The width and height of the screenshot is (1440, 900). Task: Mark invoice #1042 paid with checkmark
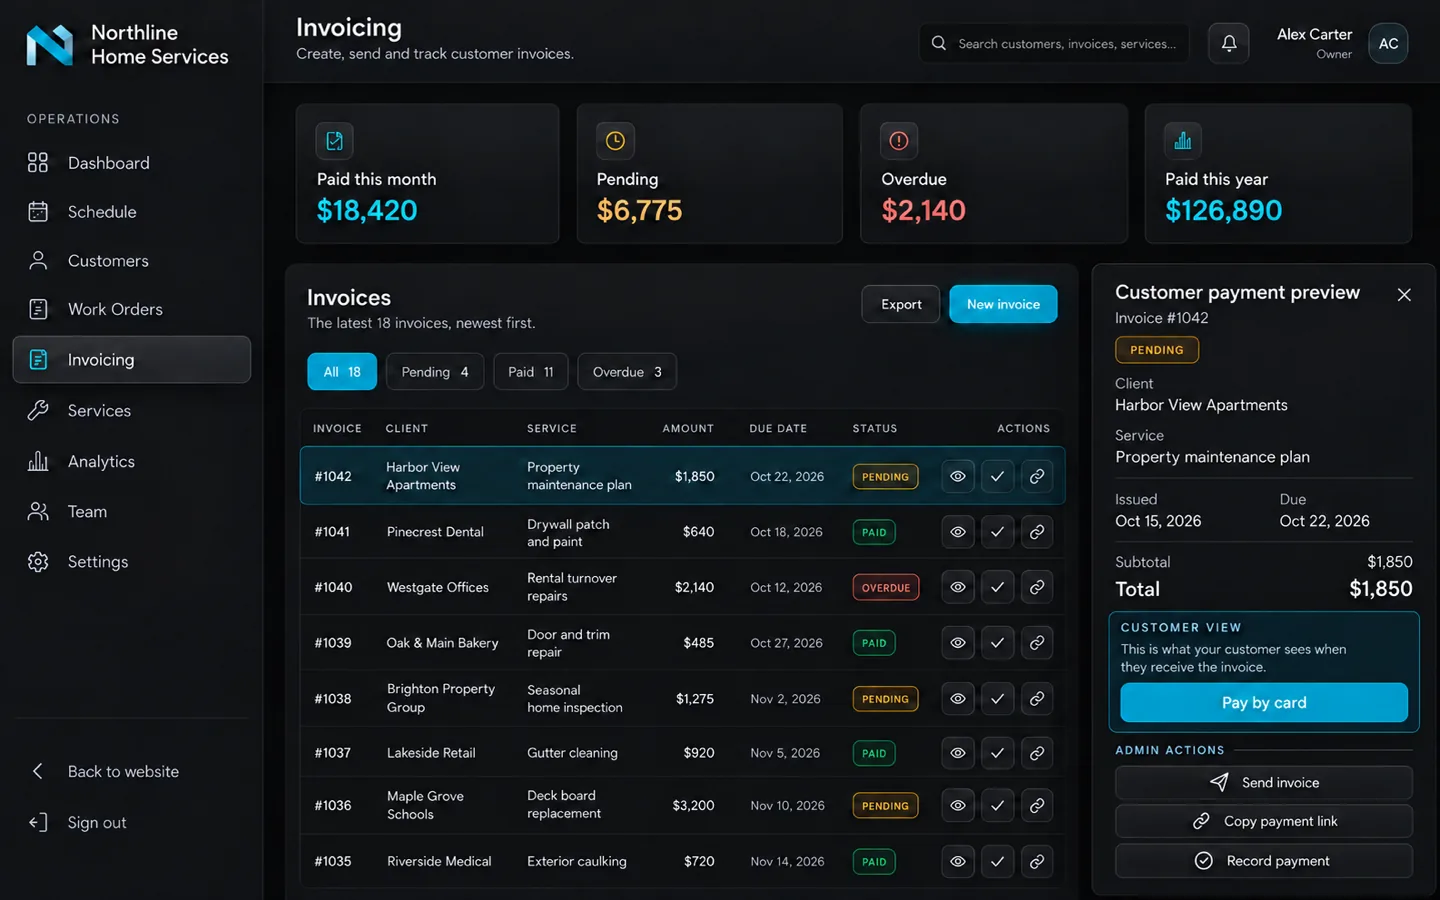click(997, 476)
